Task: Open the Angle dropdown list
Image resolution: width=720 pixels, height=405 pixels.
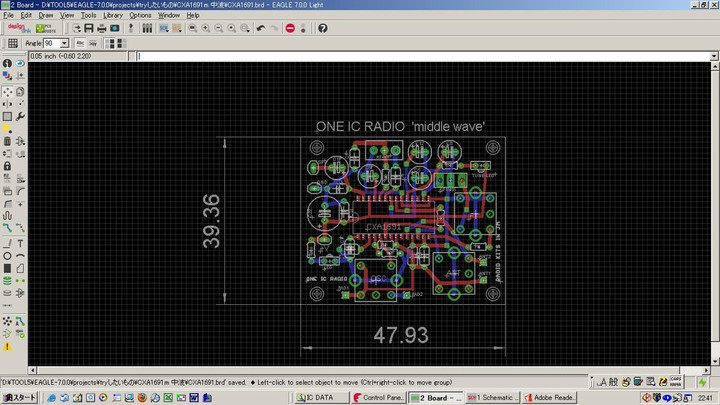Action: [64, 44]
